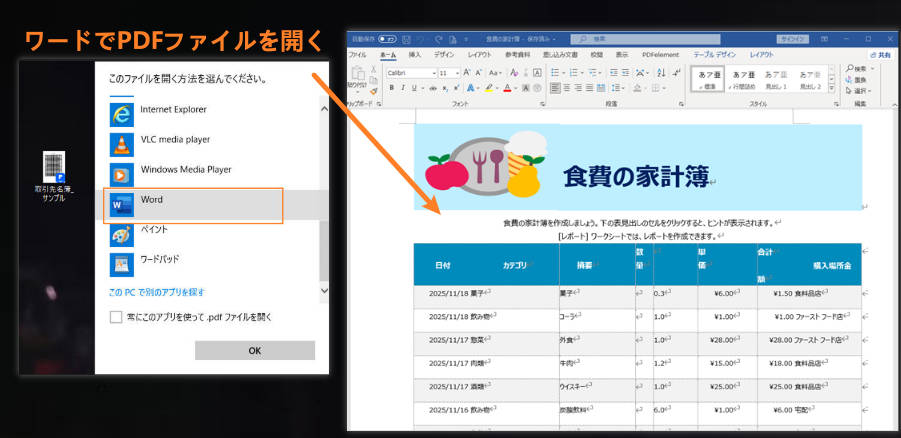
Task: Open the 検索 dropdown in editing group
Action: tap(873, 69)
